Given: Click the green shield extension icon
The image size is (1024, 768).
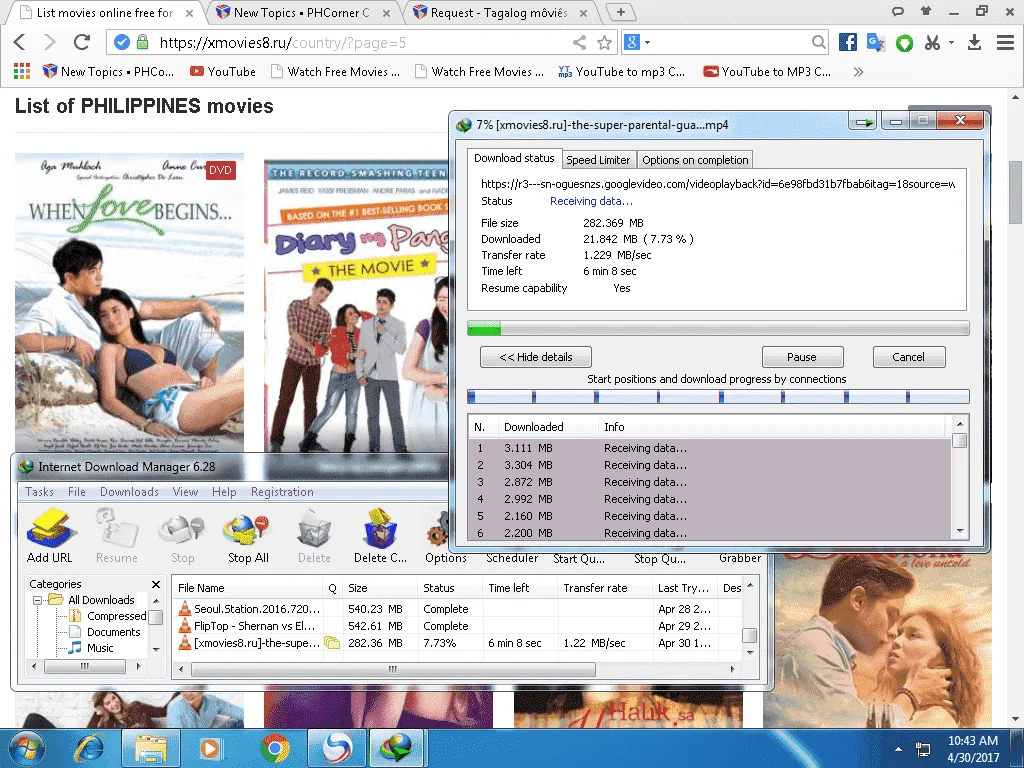Looking at the screenshot, I should (904, 43).
